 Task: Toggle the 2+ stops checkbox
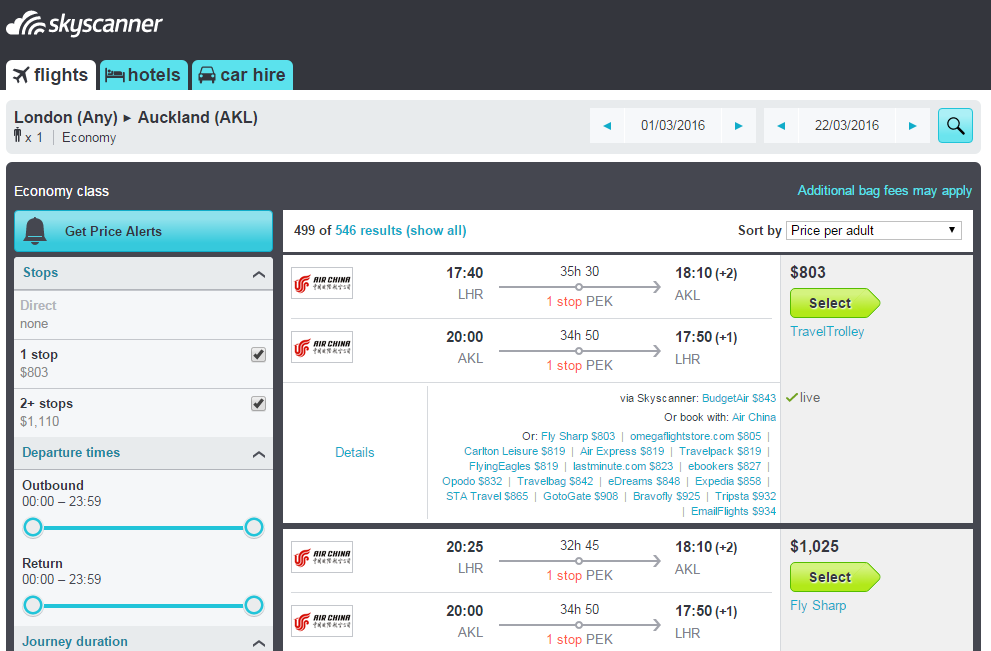click(258, 403)
